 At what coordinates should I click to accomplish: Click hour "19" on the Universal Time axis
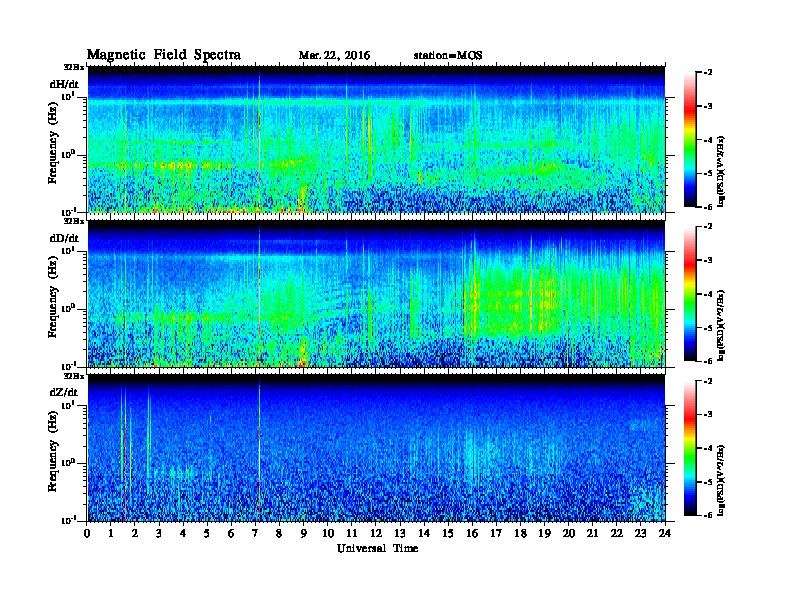(x=544, y=533)
